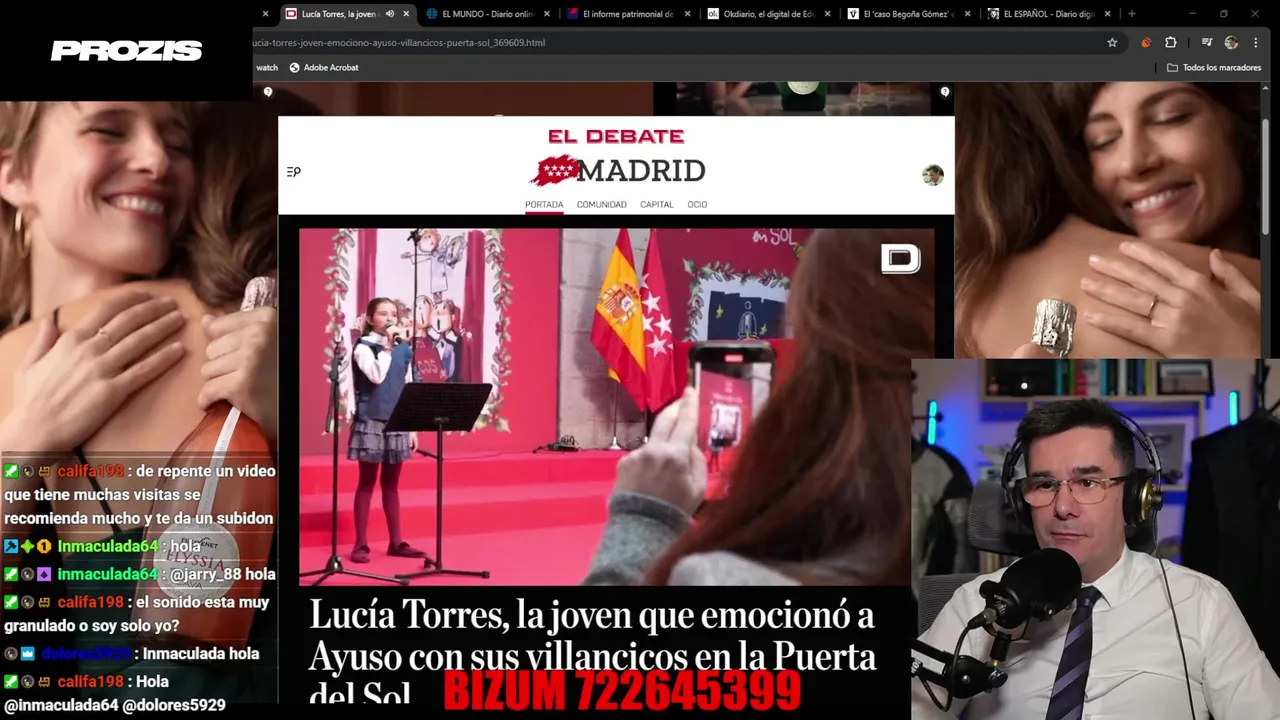Open the watch bookmark
The height and width of the screenshot is (720, 1280).
coord(267,67)
